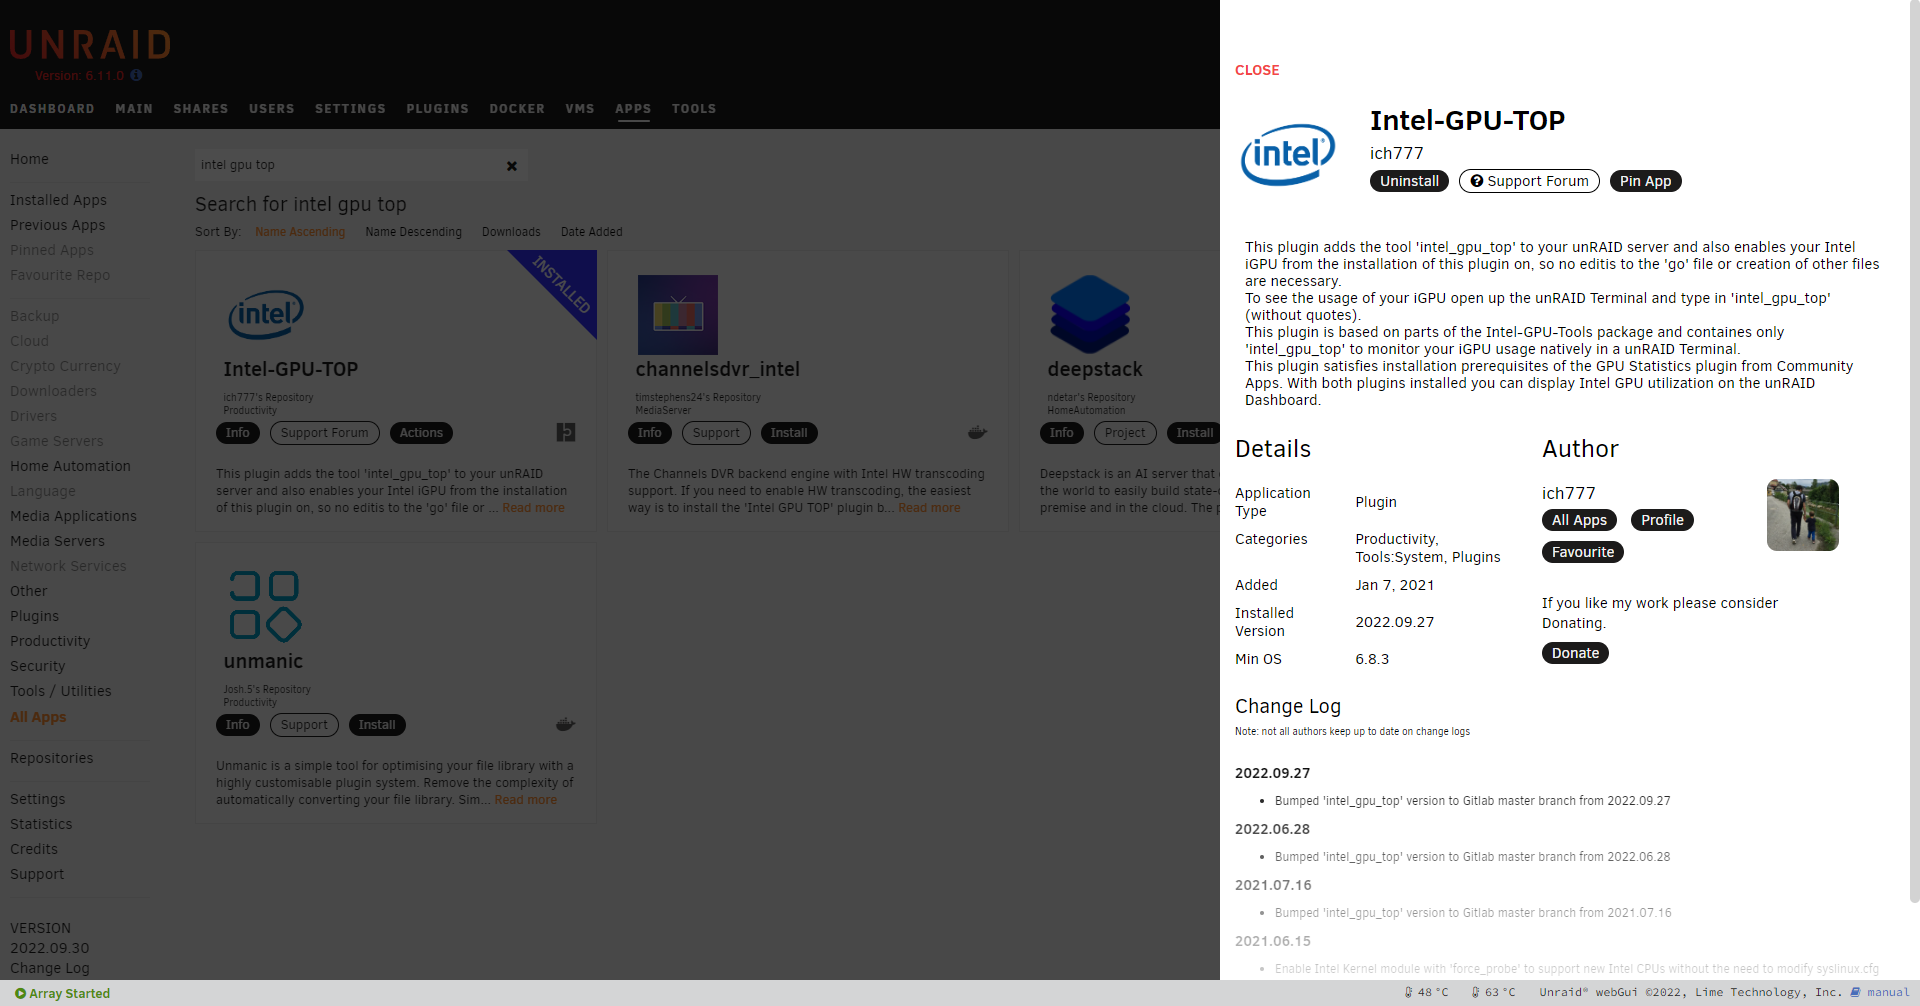Click the 63 °C temperature indicator

(1493, 992)
